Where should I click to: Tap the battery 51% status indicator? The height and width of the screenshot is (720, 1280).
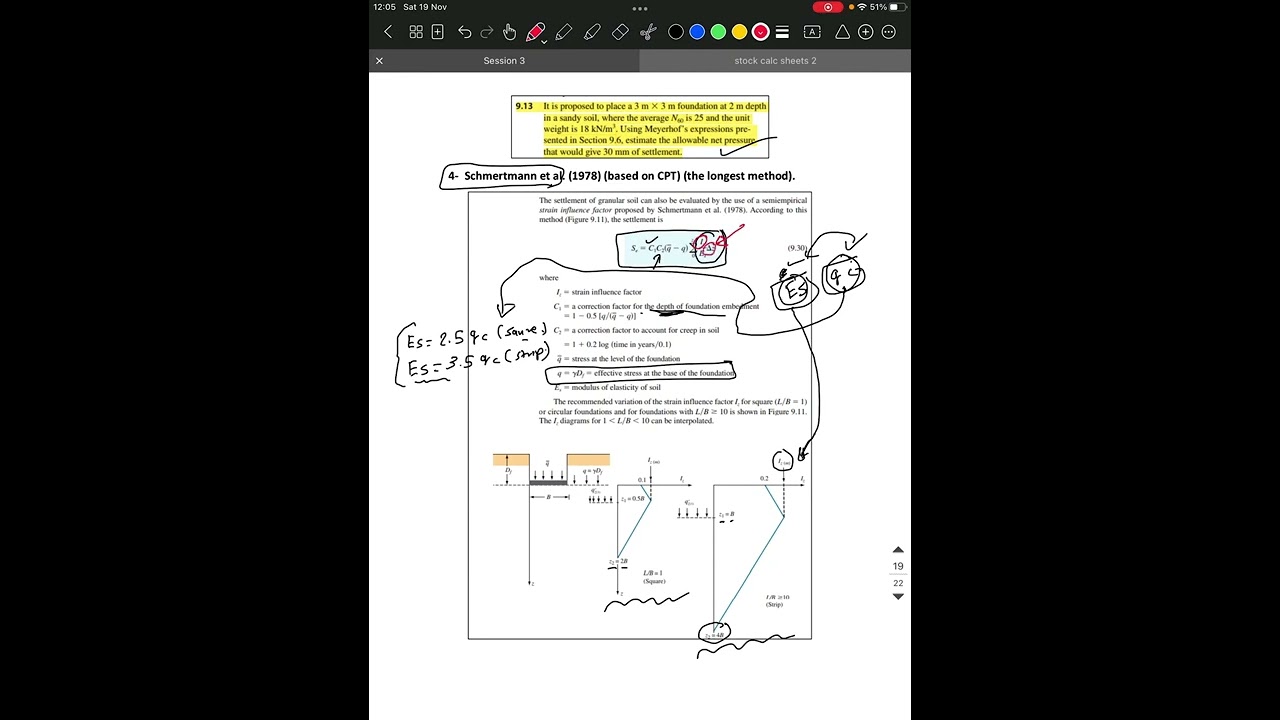pos(887,7)
